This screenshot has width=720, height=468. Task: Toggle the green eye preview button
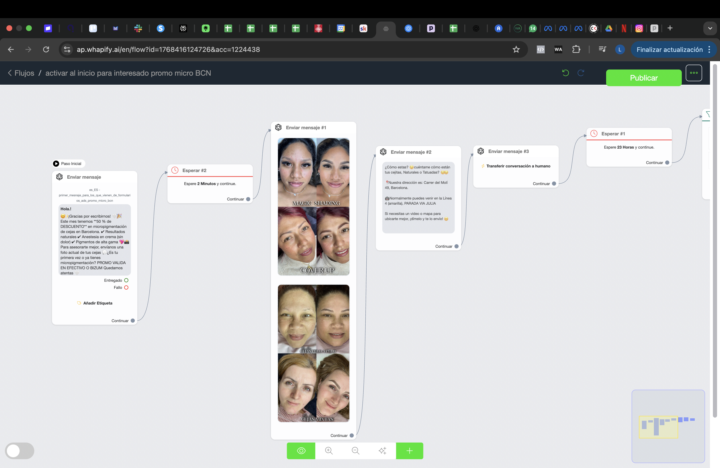pos(301,451)
